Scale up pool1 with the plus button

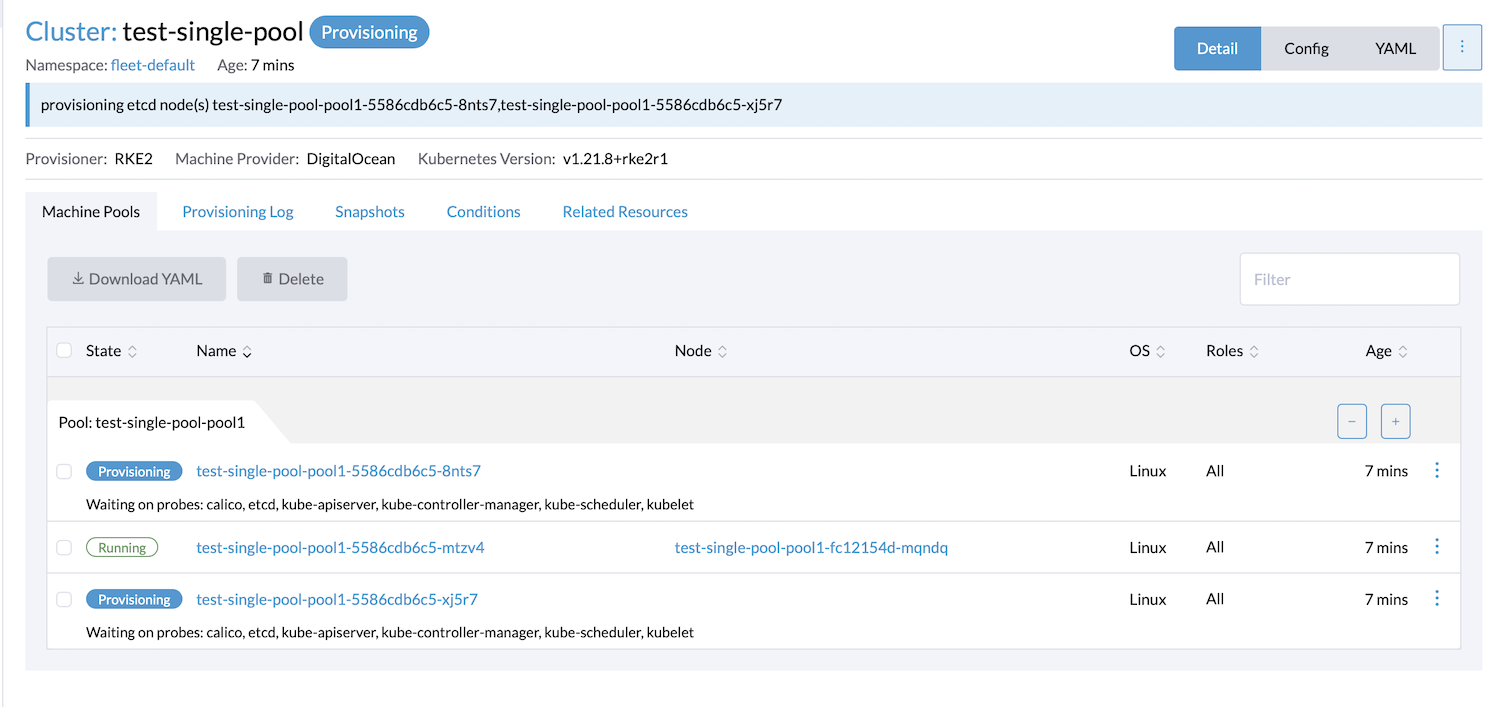point(1395,421)
